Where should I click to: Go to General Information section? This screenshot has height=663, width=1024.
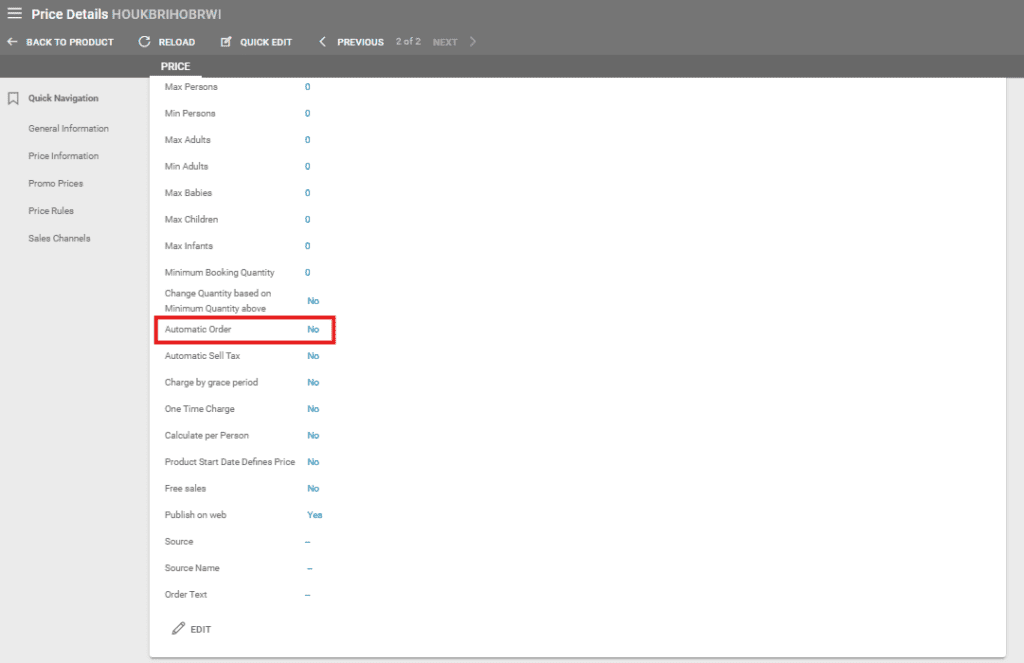click(68, 129)
